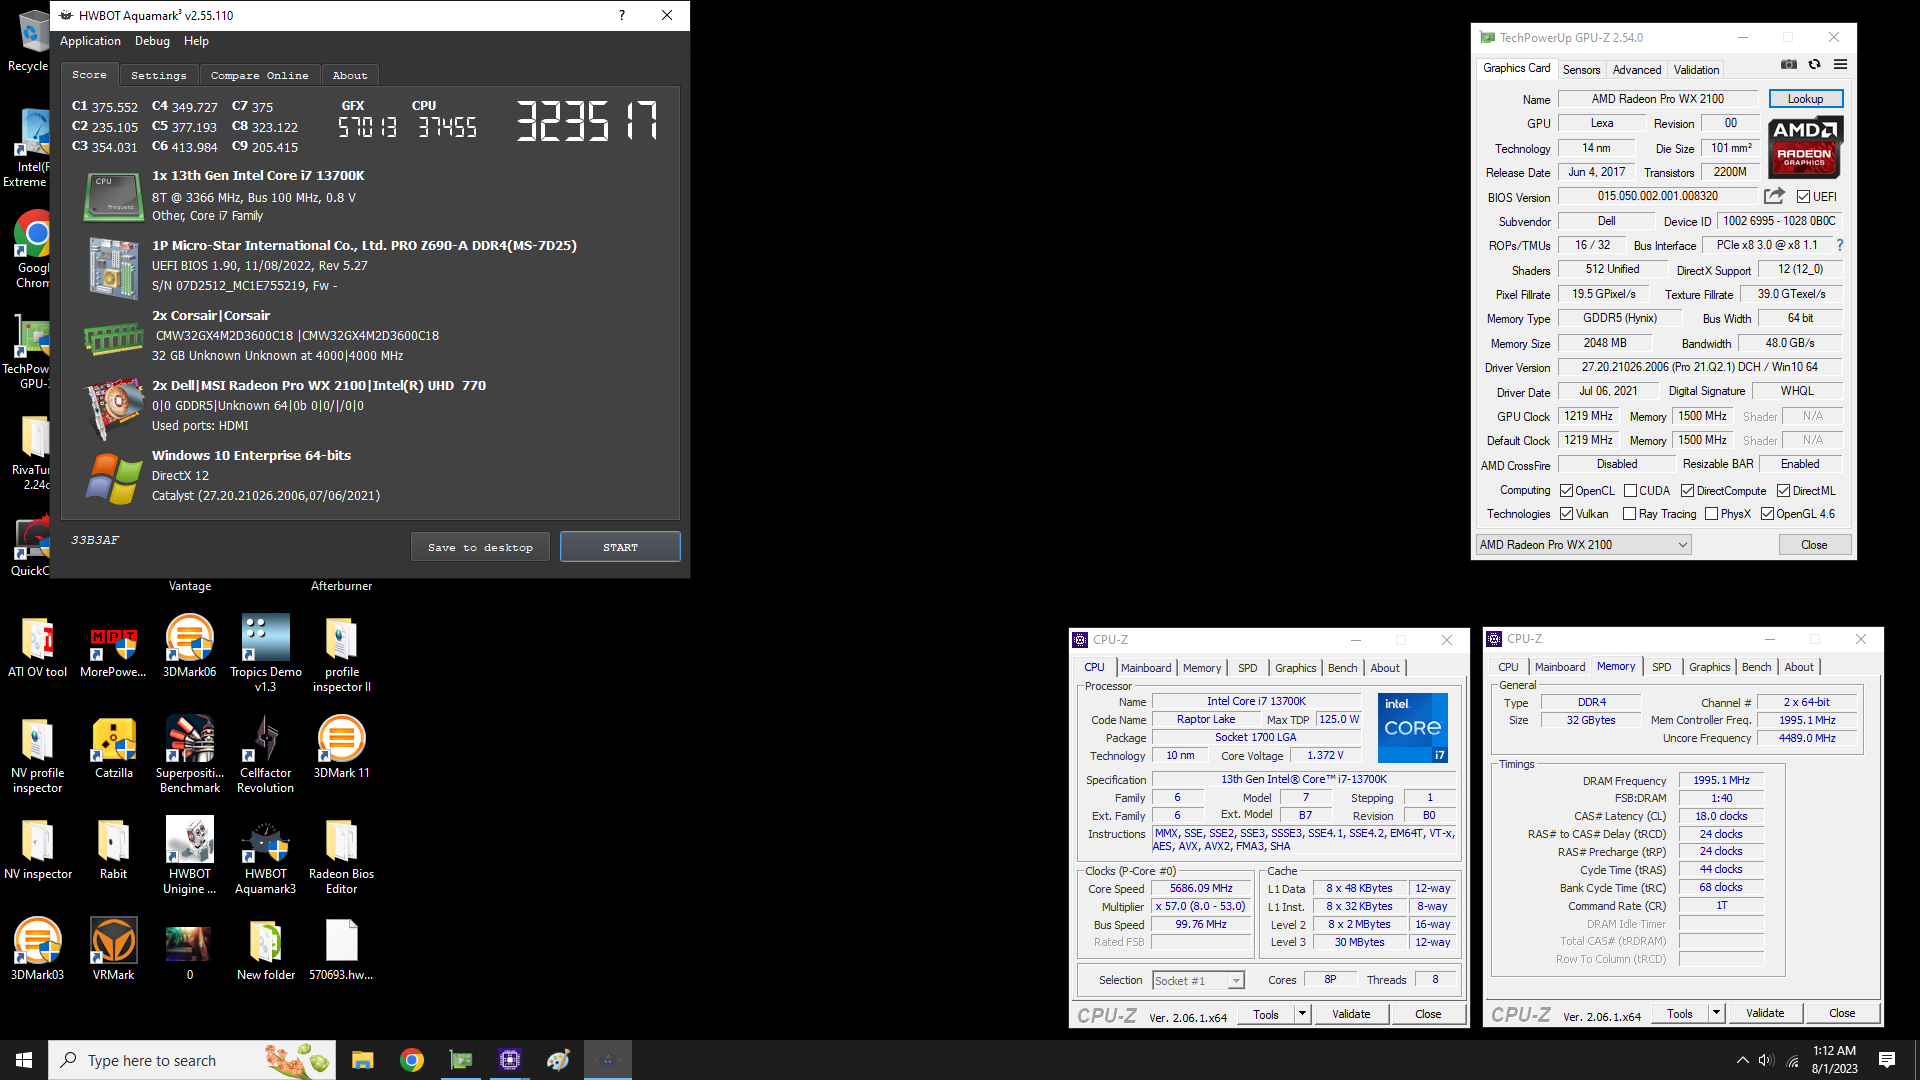This screenshot has height=1080, width=1920.
Task: Open the HWBOT Unigine desktop icon
Action: (x=190, y=855)
